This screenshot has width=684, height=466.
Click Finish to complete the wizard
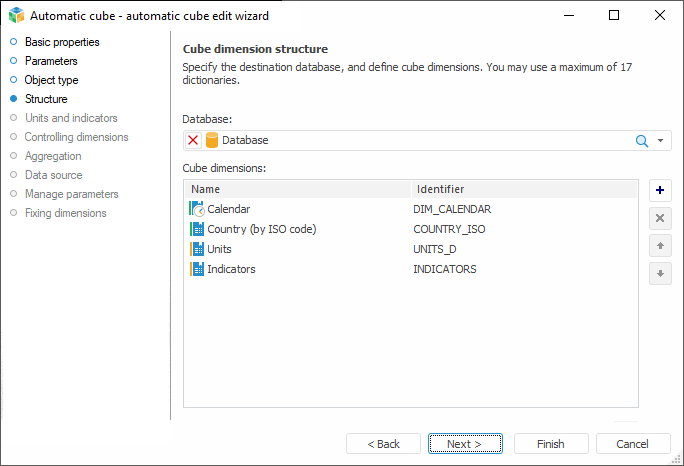[x=550, y=444]
